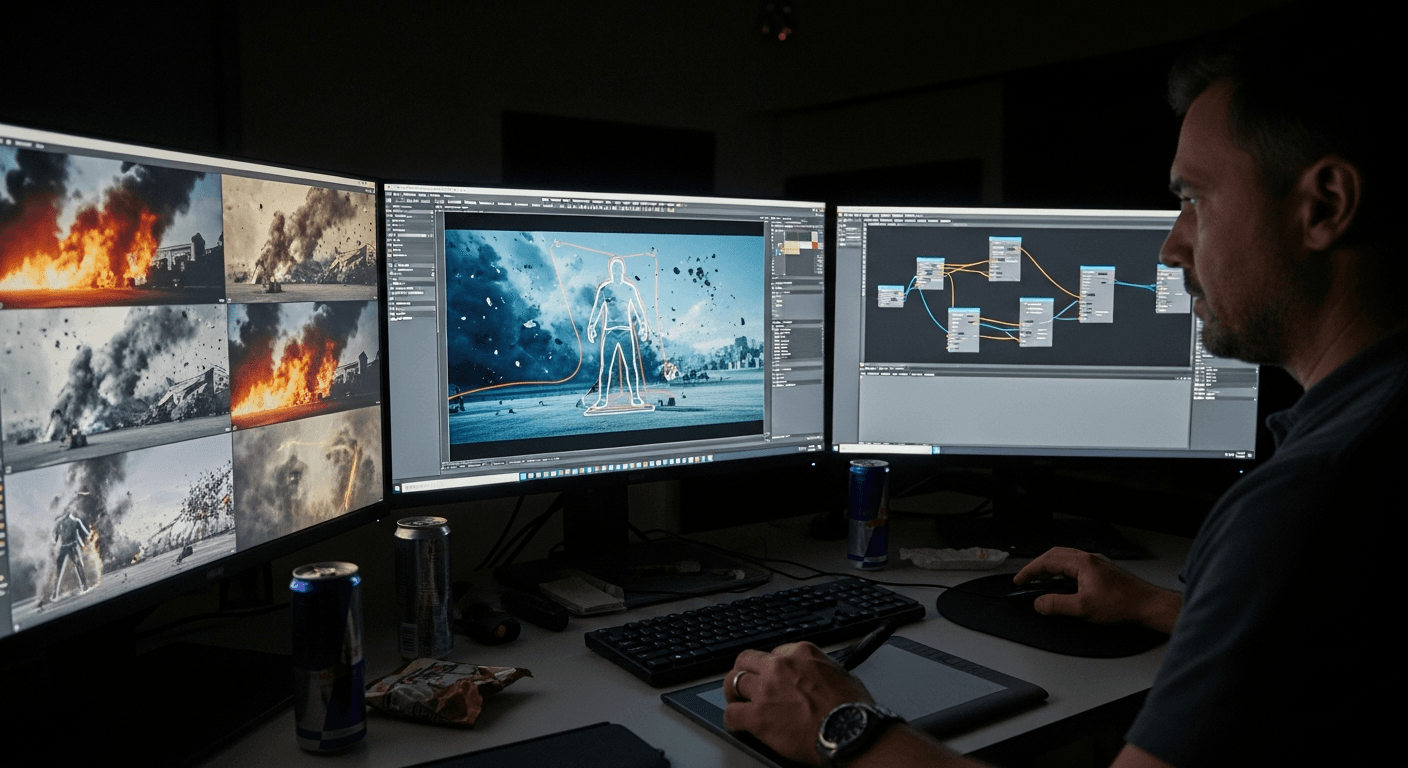Click the taskbar search box on the center monitor
Viewport: 1408px width, 768px height.
460,481
